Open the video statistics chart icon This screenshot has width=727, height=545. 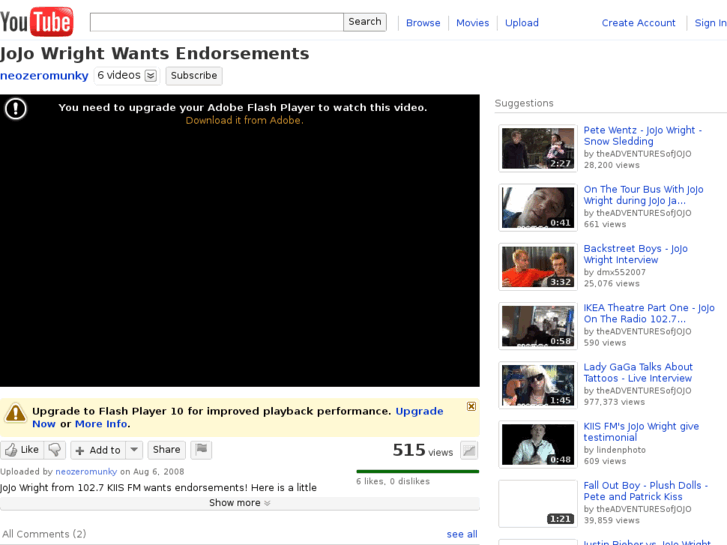(469, 450)
